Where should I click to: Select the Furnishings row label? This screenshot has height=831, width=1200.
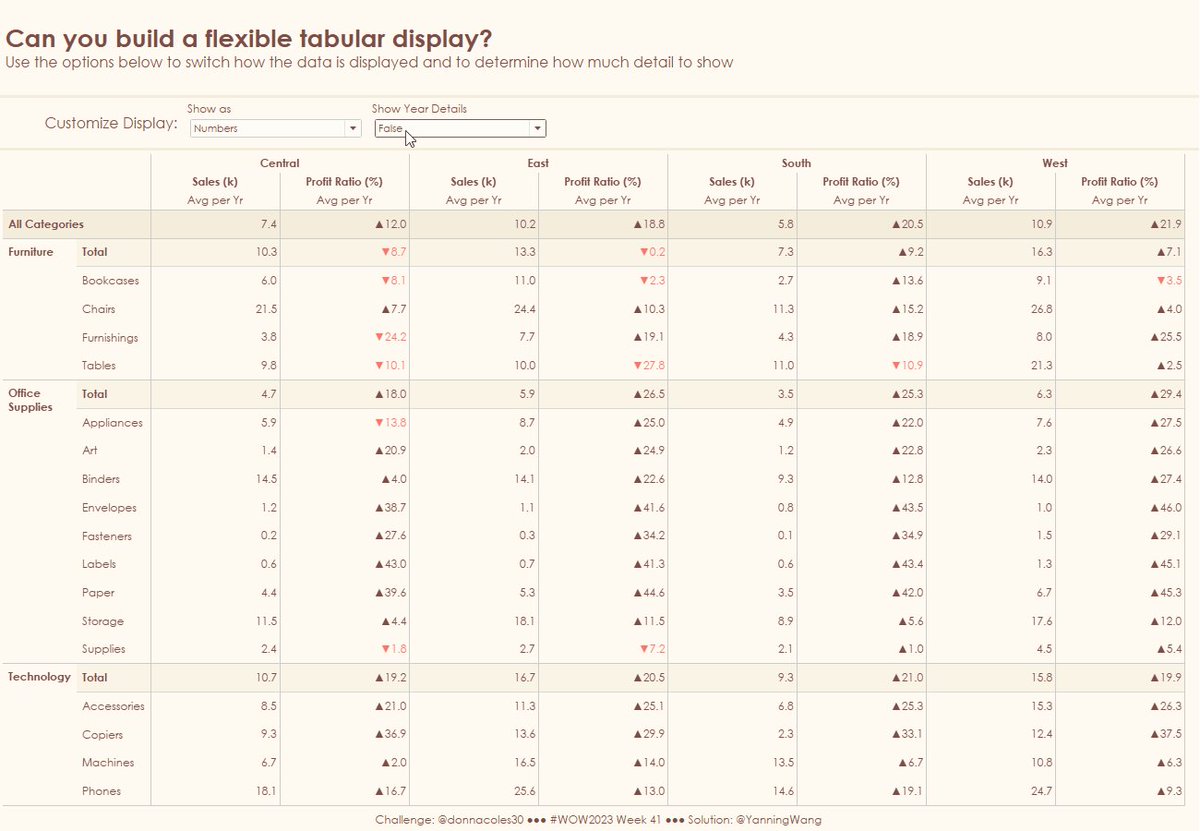coord(110,338)
